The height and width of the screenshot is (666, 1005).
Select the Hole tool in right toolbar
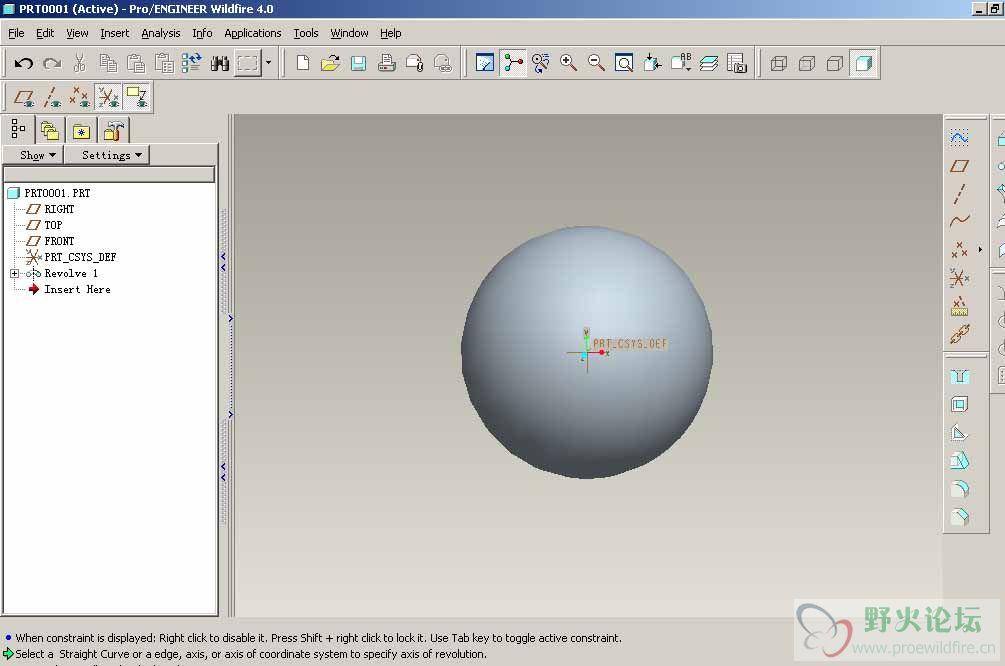[959, 376]
